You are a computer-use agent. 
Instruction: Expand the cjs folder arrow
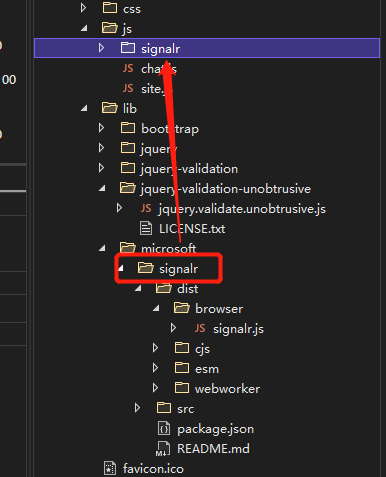[155, 348]
